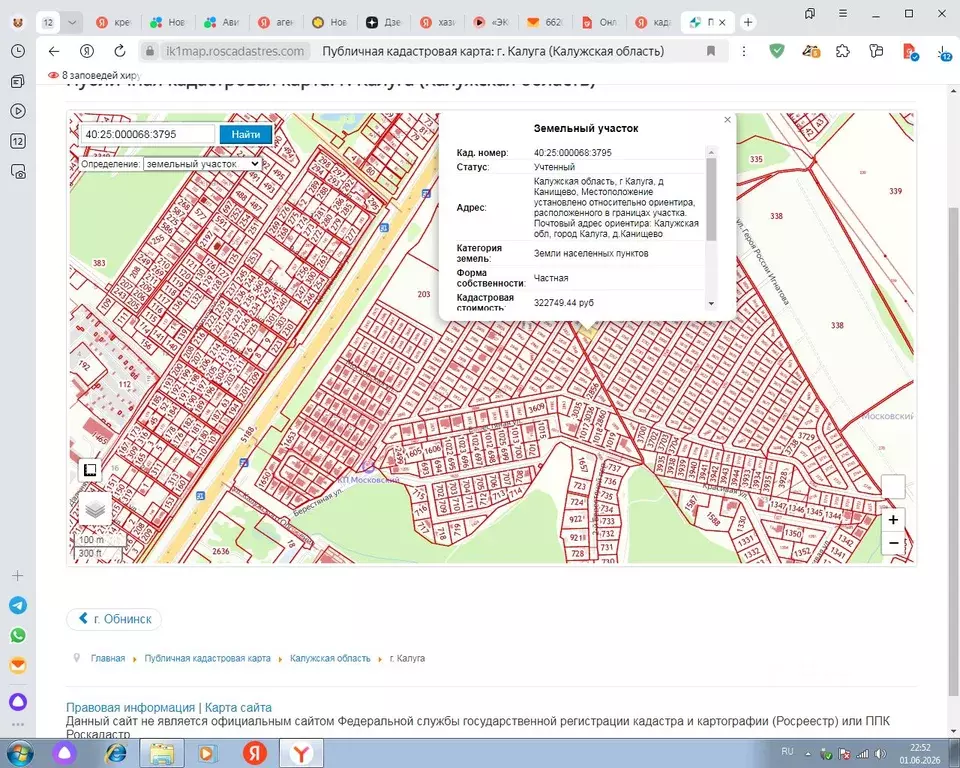Open the Карта сайта link

tap(238, 707)
